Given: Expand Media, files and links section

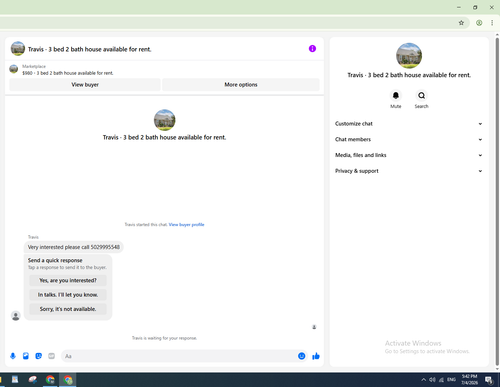Looking at the screenshot, I should tap(409, 155).
